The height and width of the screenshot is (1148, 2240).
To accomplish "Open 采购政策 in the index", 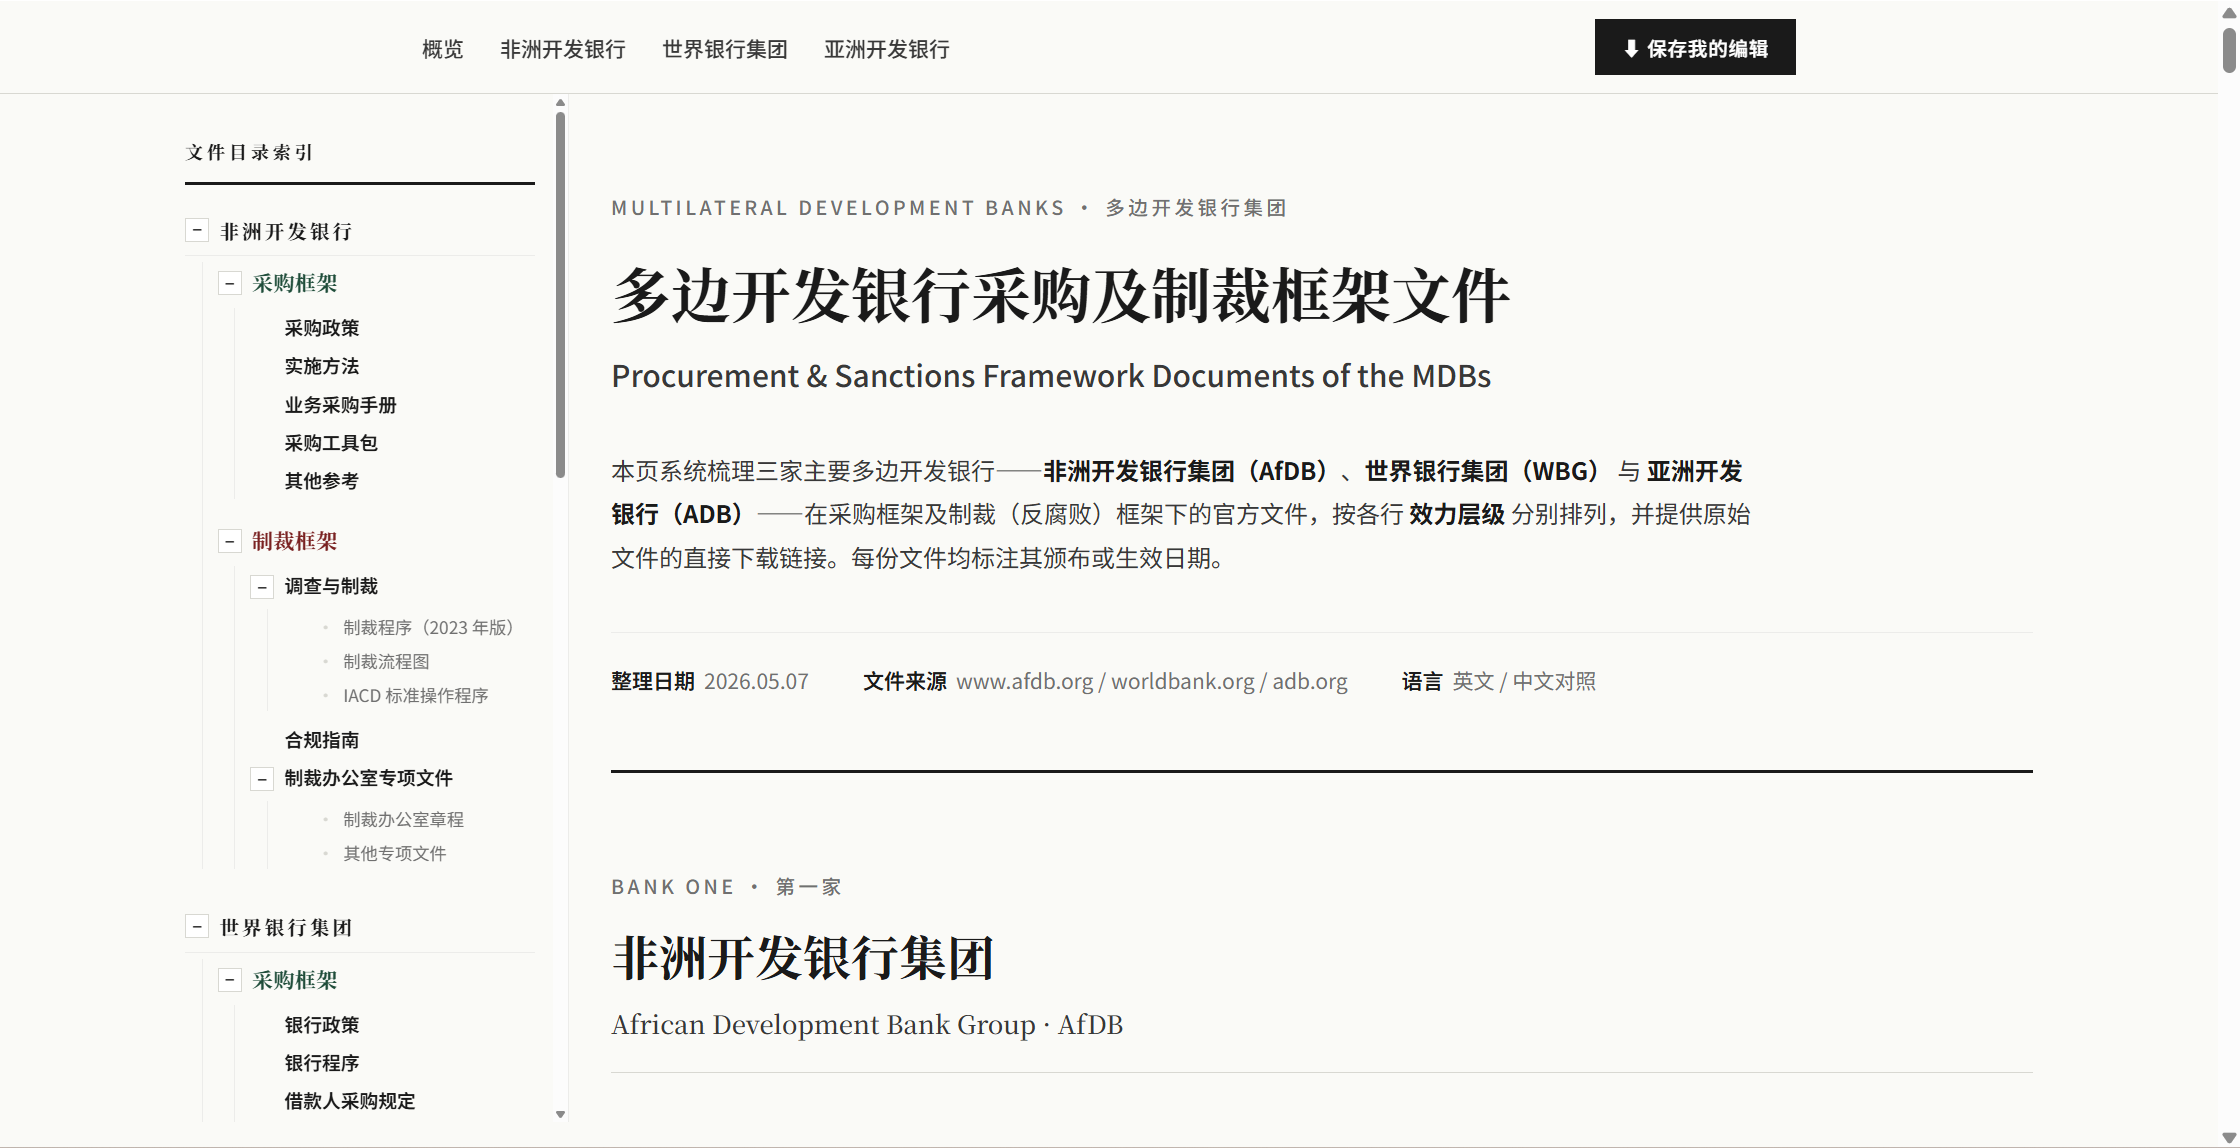I will pyautogui.click(x=322, y=328).
